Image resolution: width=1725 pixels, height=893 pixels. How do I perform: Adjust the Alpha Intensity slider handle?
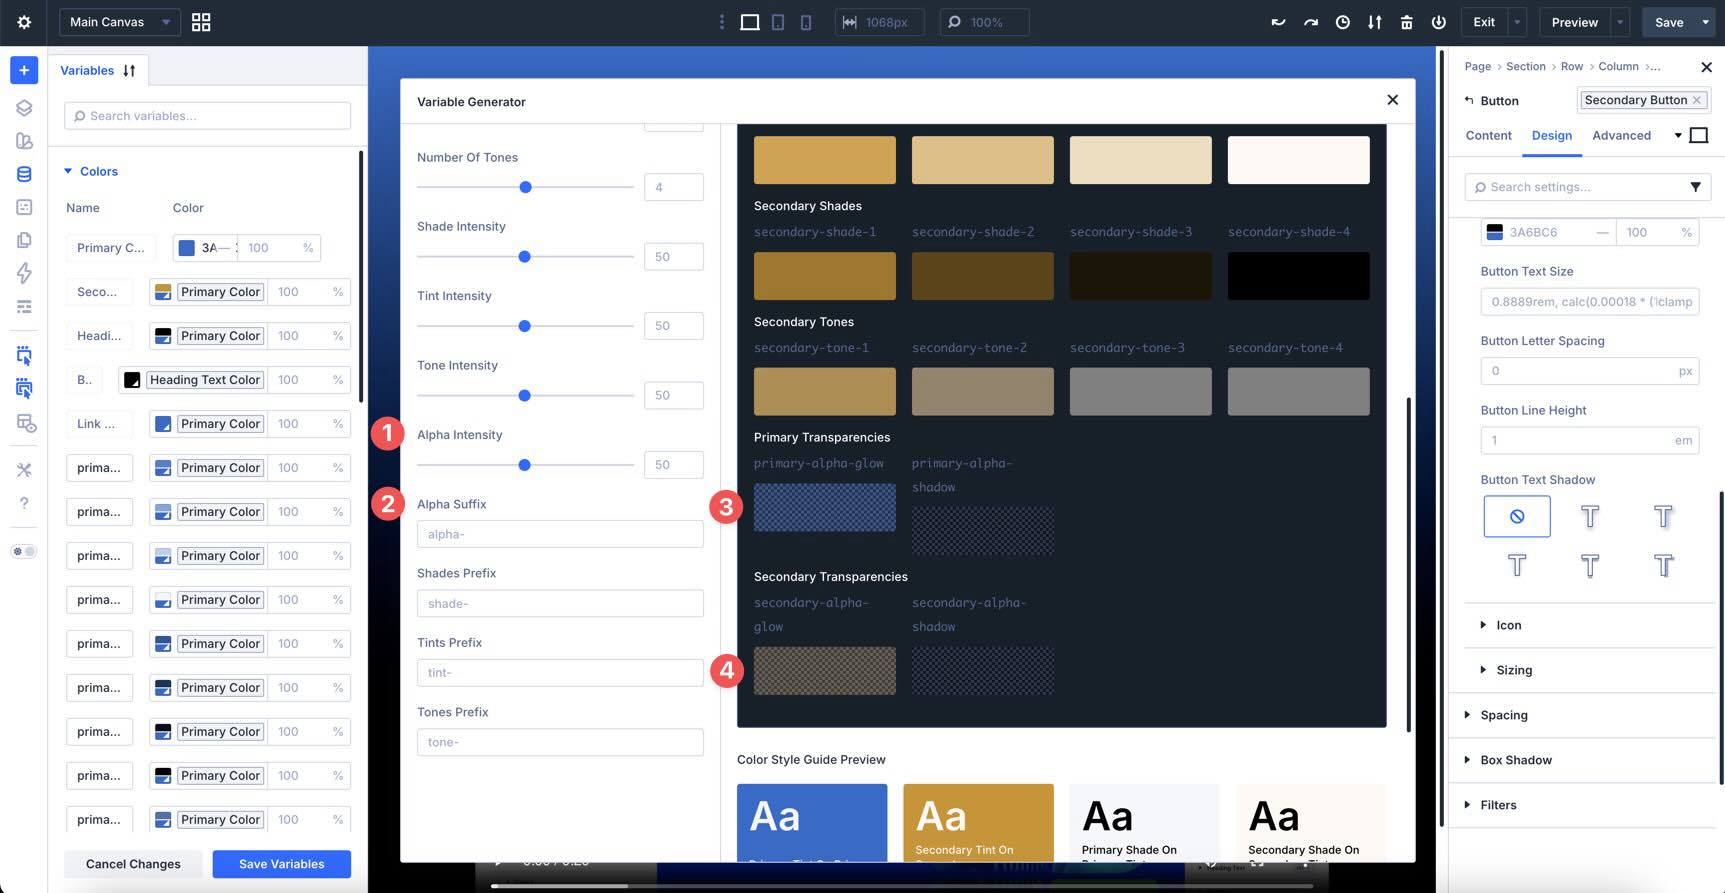click(524, 465)
